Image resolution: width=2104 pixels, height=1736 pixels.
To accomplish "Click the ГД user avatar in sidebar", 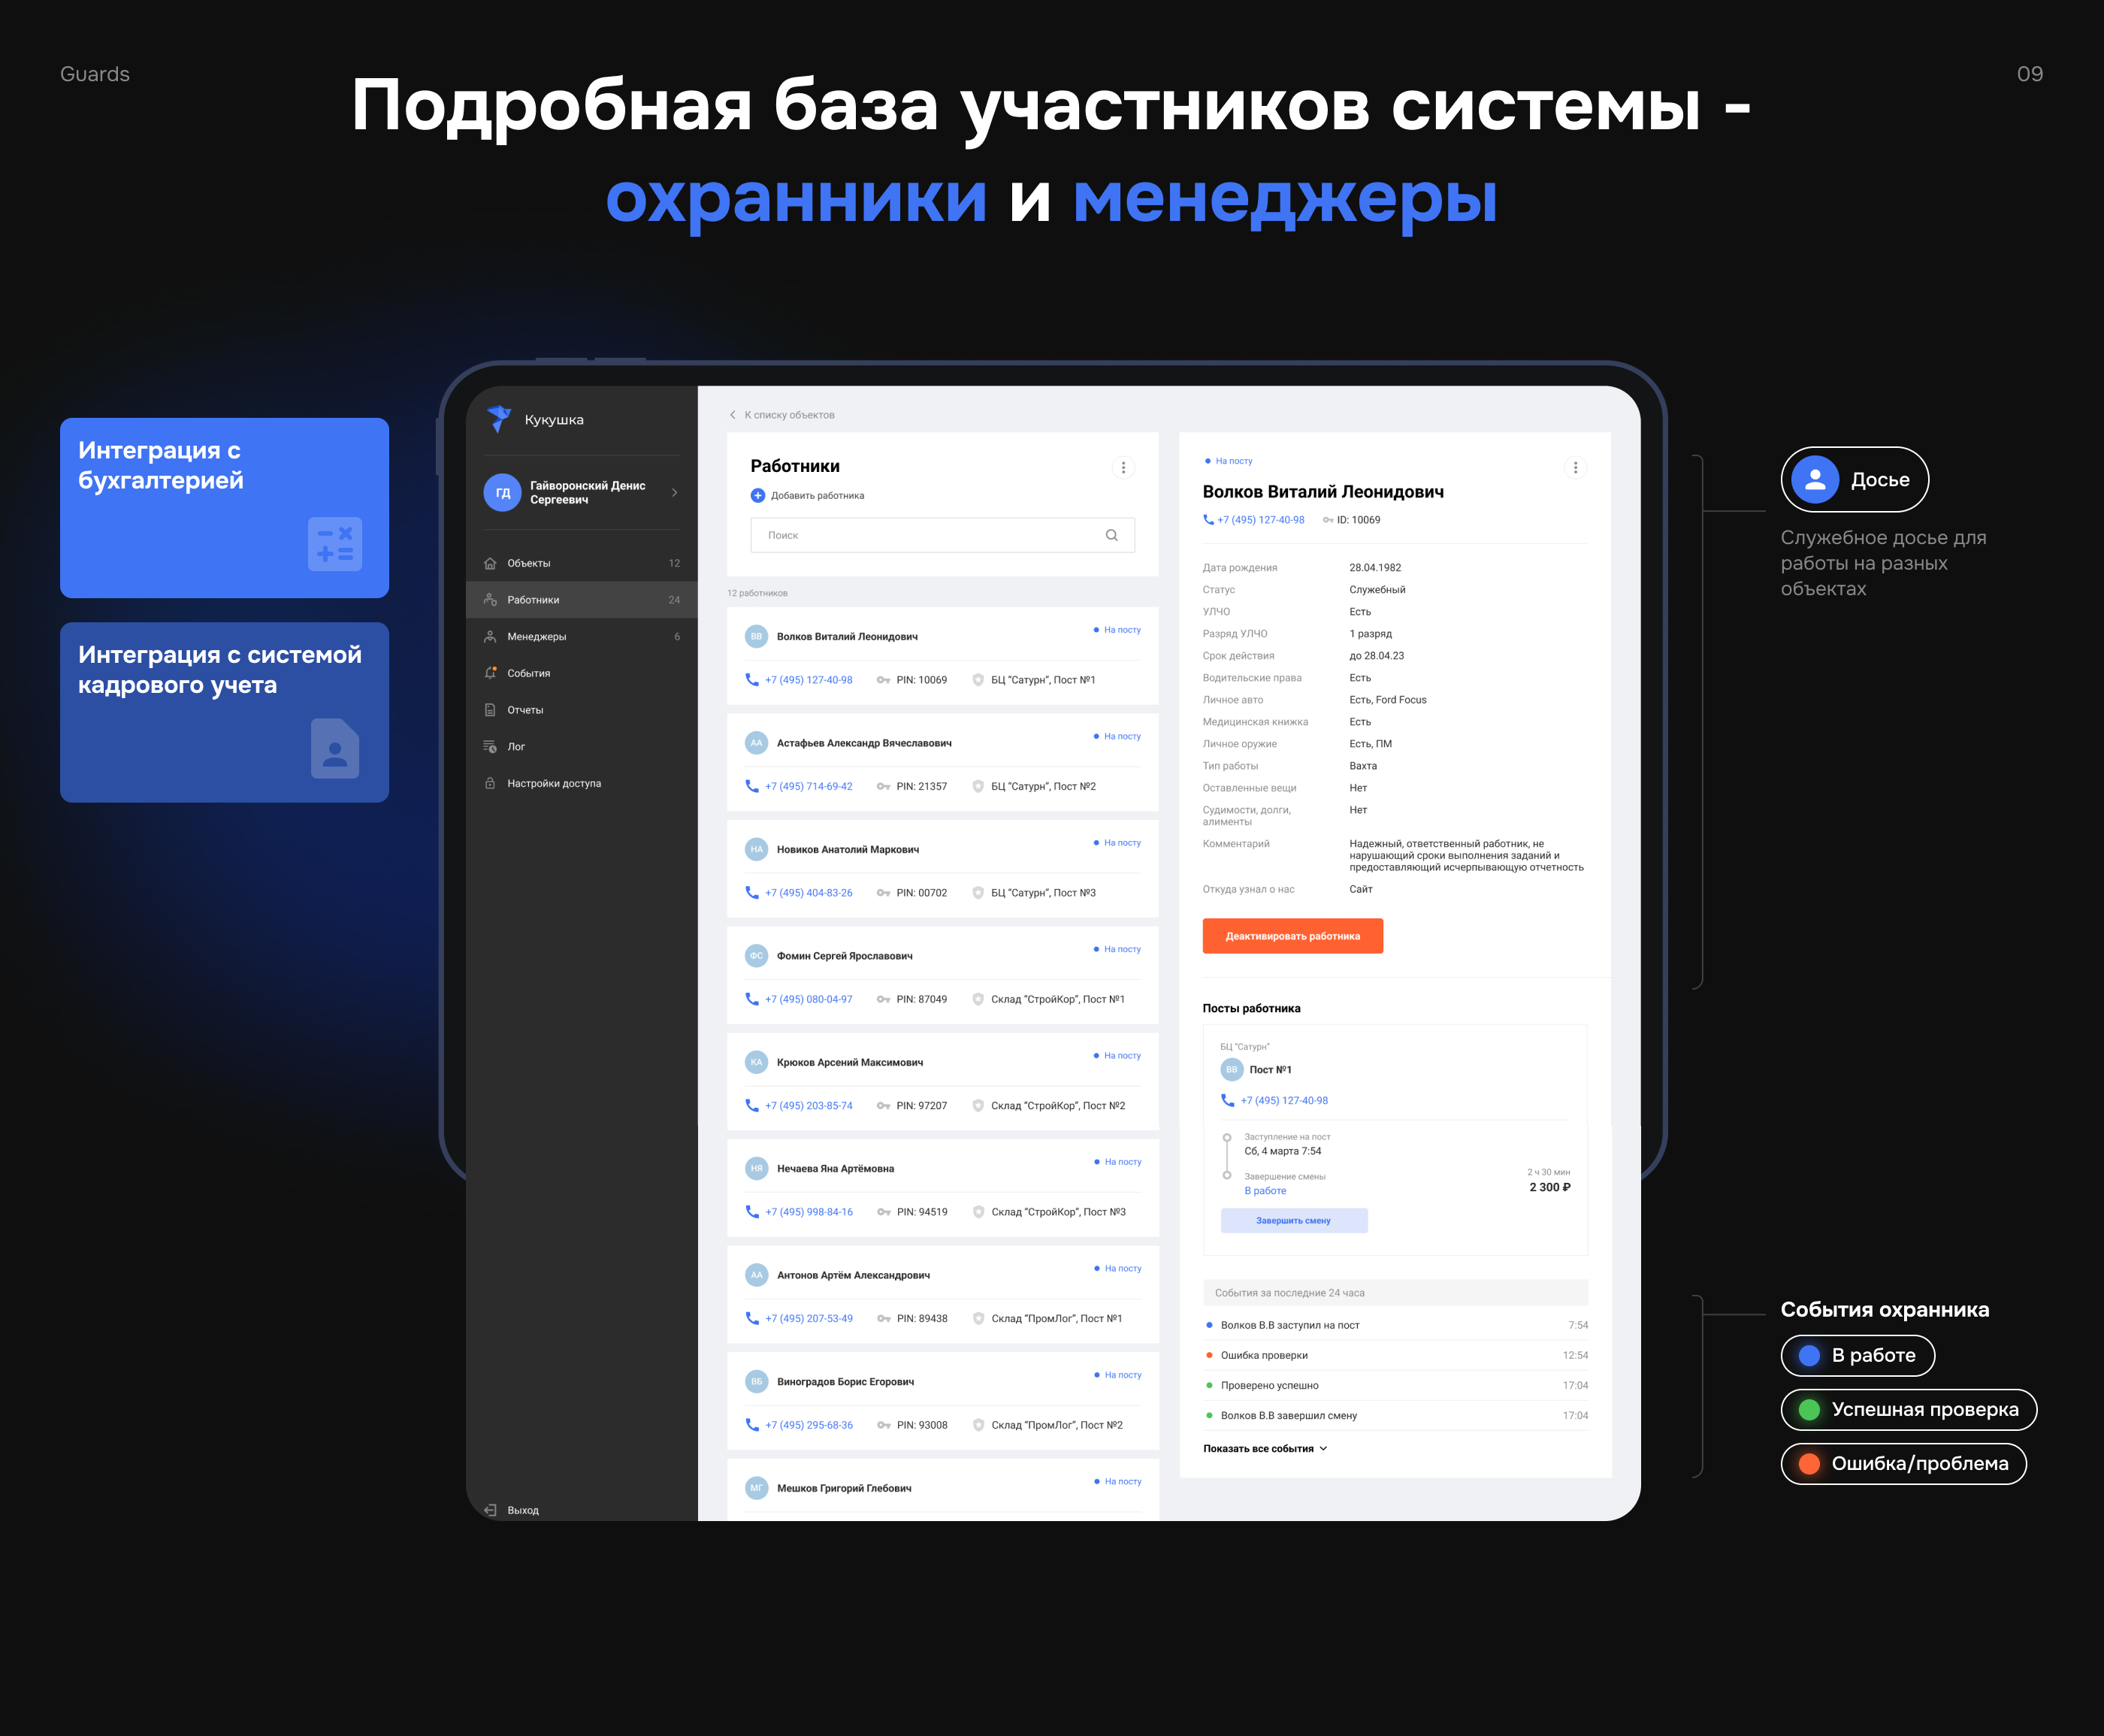I will point(503,492).
